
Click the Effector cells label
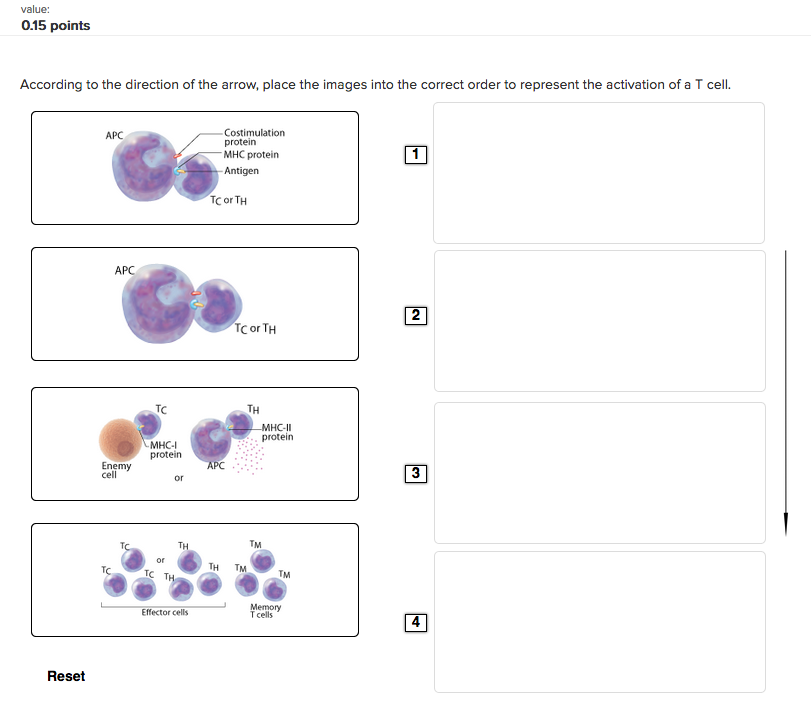[x=165, y=612]
